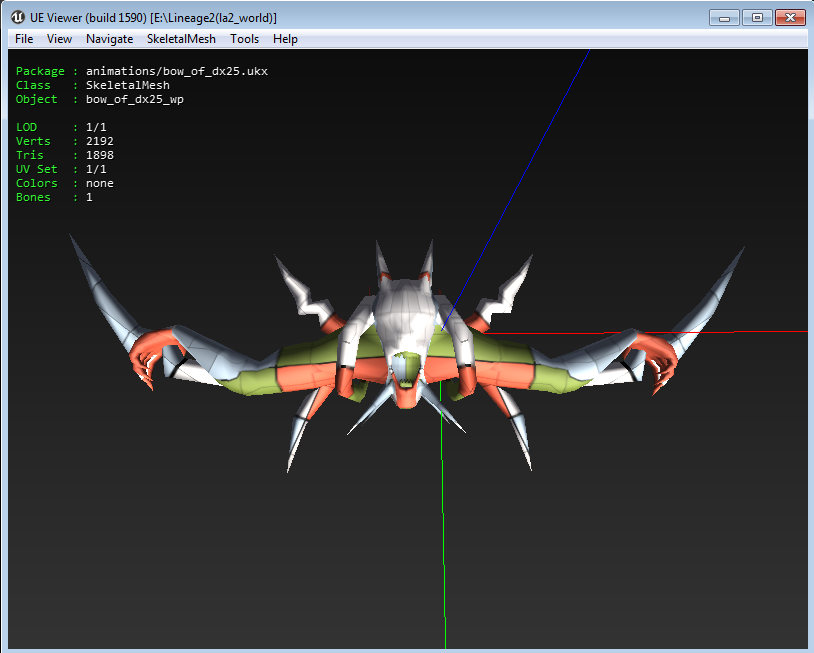This screenshot has width=814, height=653.
Task: Close the UE Viewer window
Action: (790, 18)
